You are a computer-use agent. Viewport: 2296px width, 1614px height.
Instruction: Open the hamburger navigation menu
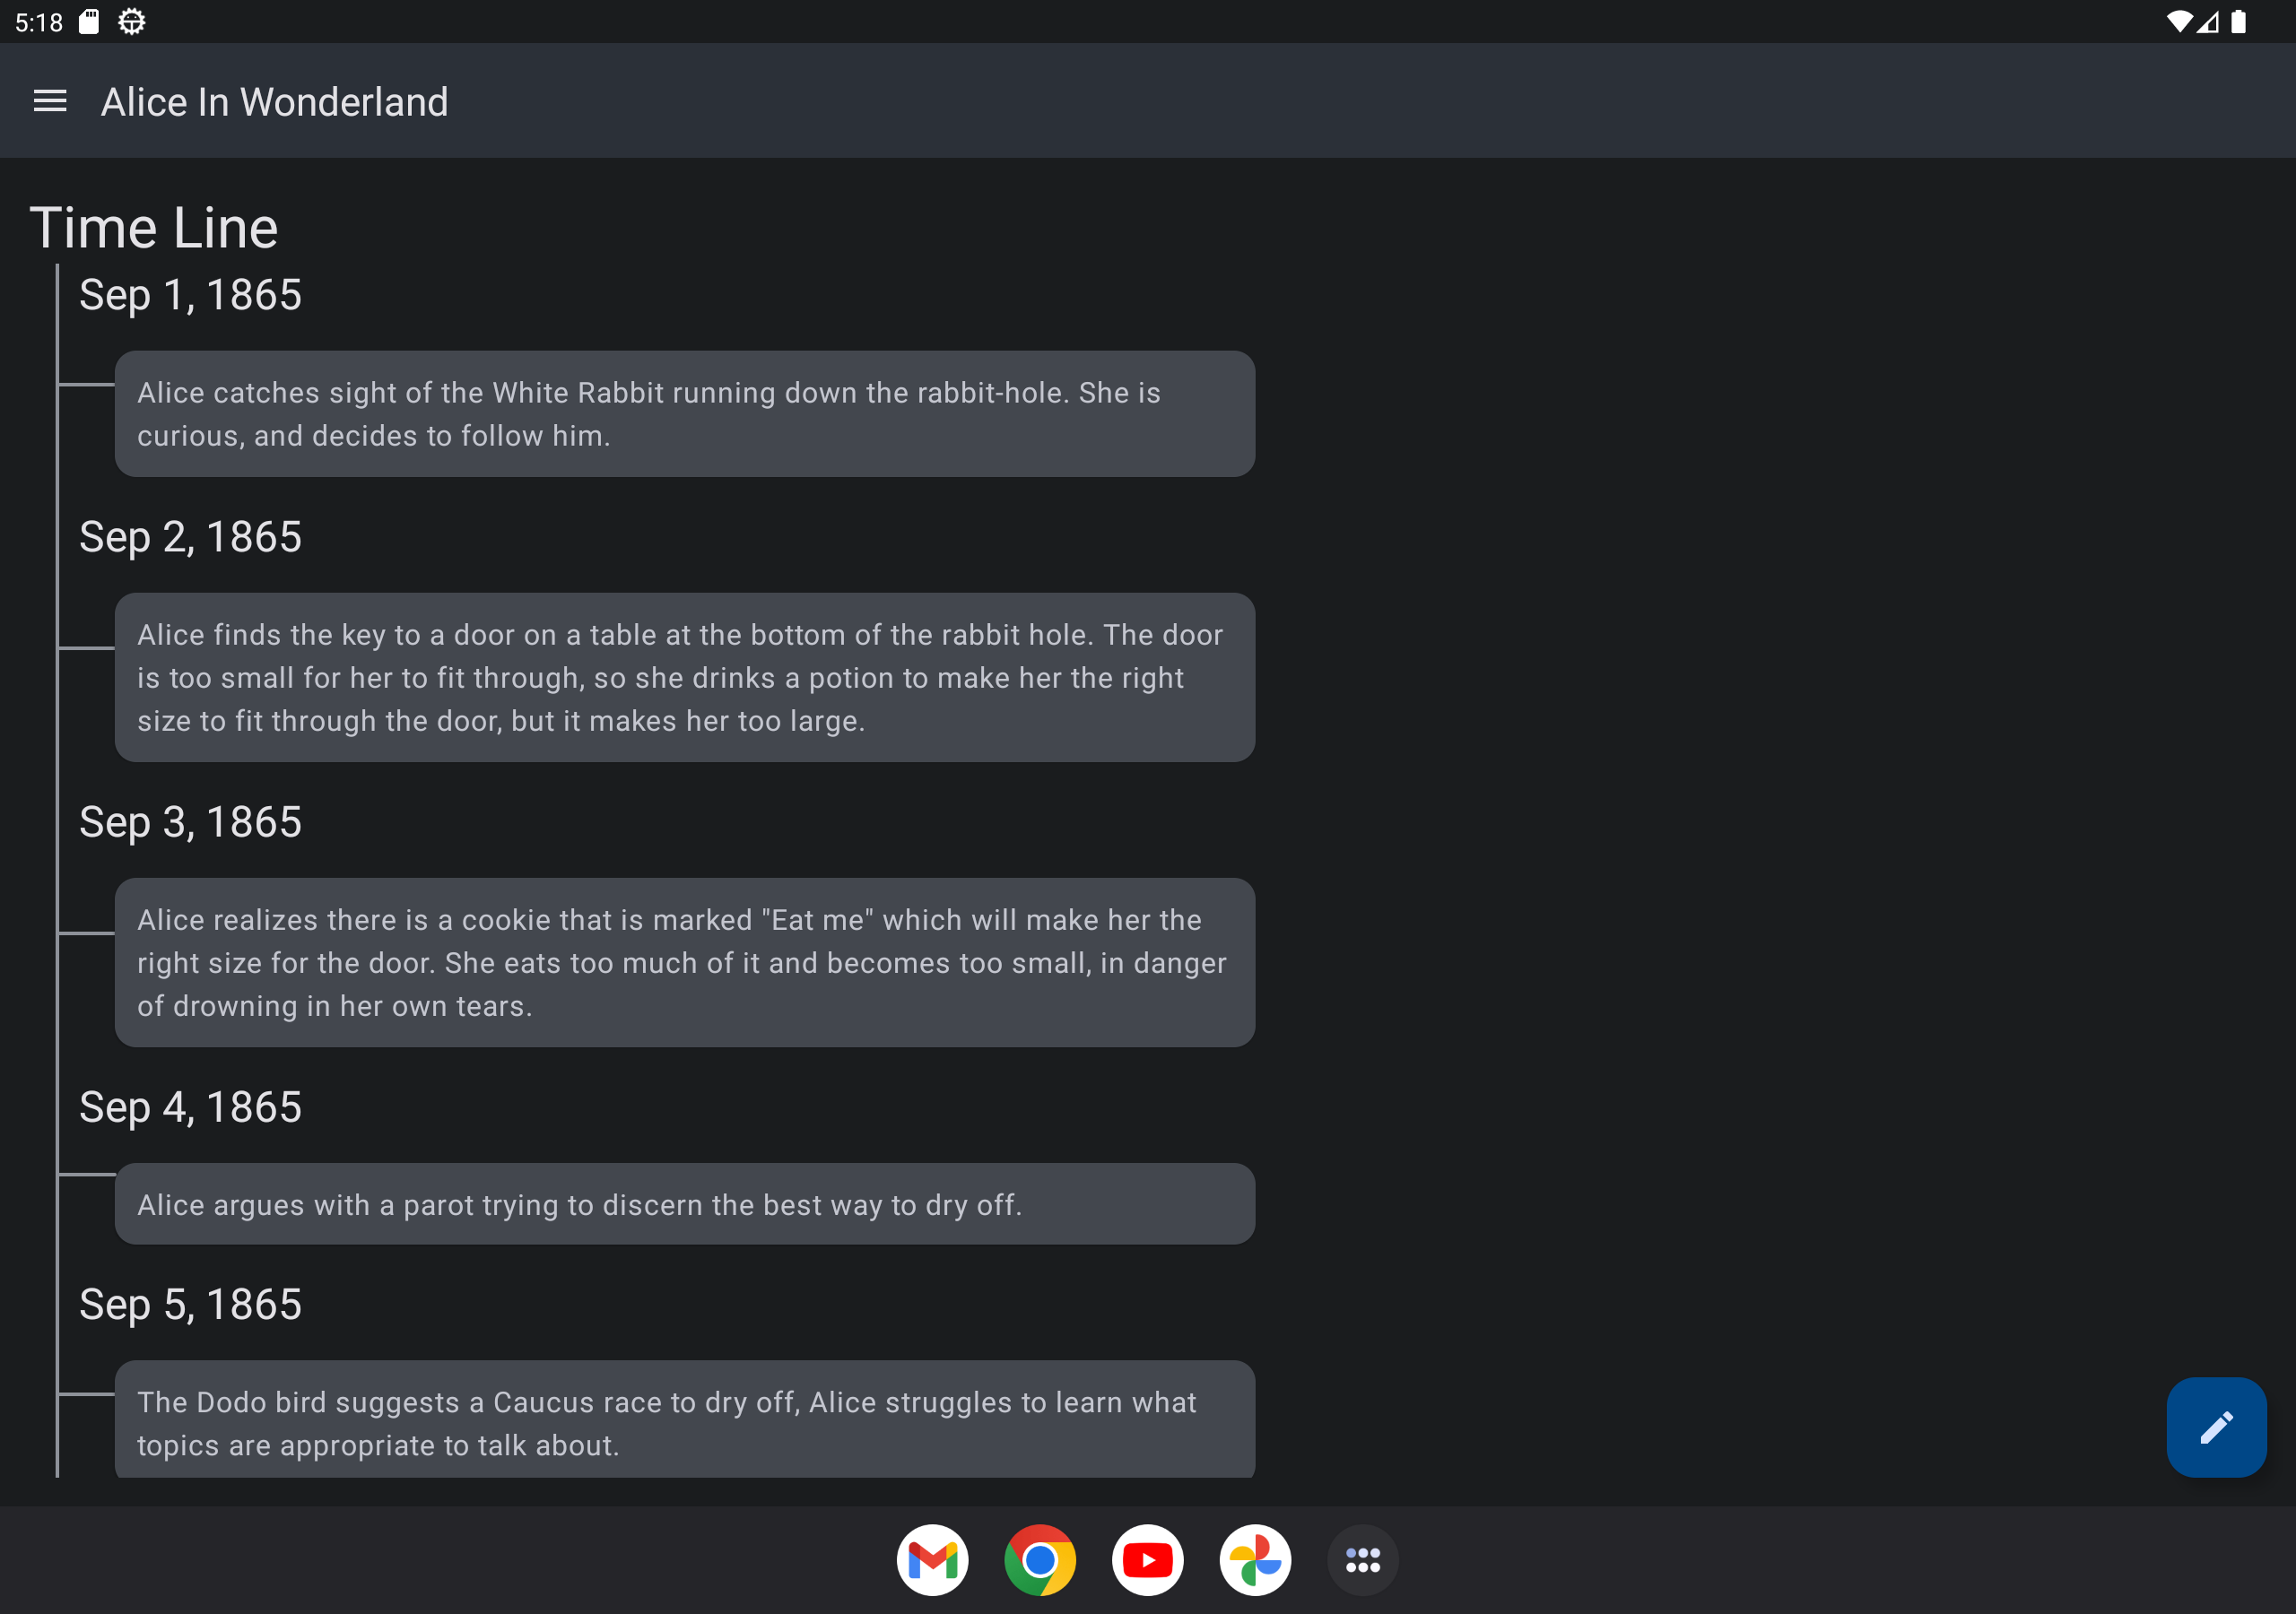point(50,101)
